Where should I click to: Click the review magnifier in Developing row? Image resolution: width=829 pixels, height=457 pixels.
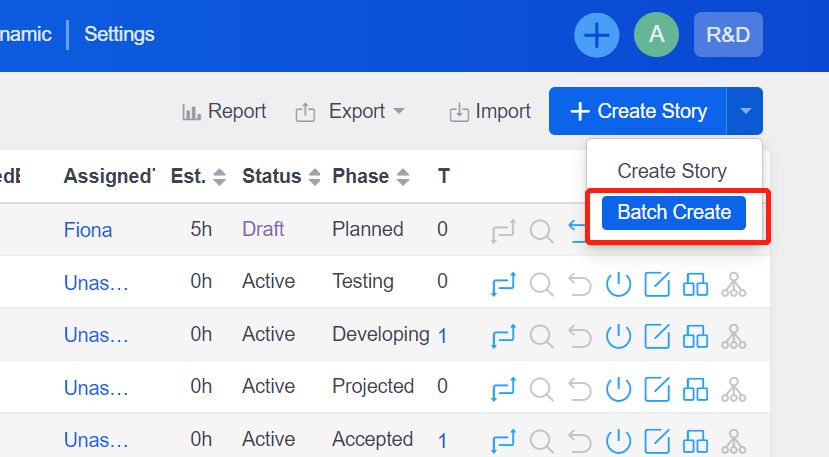[541, 336]
